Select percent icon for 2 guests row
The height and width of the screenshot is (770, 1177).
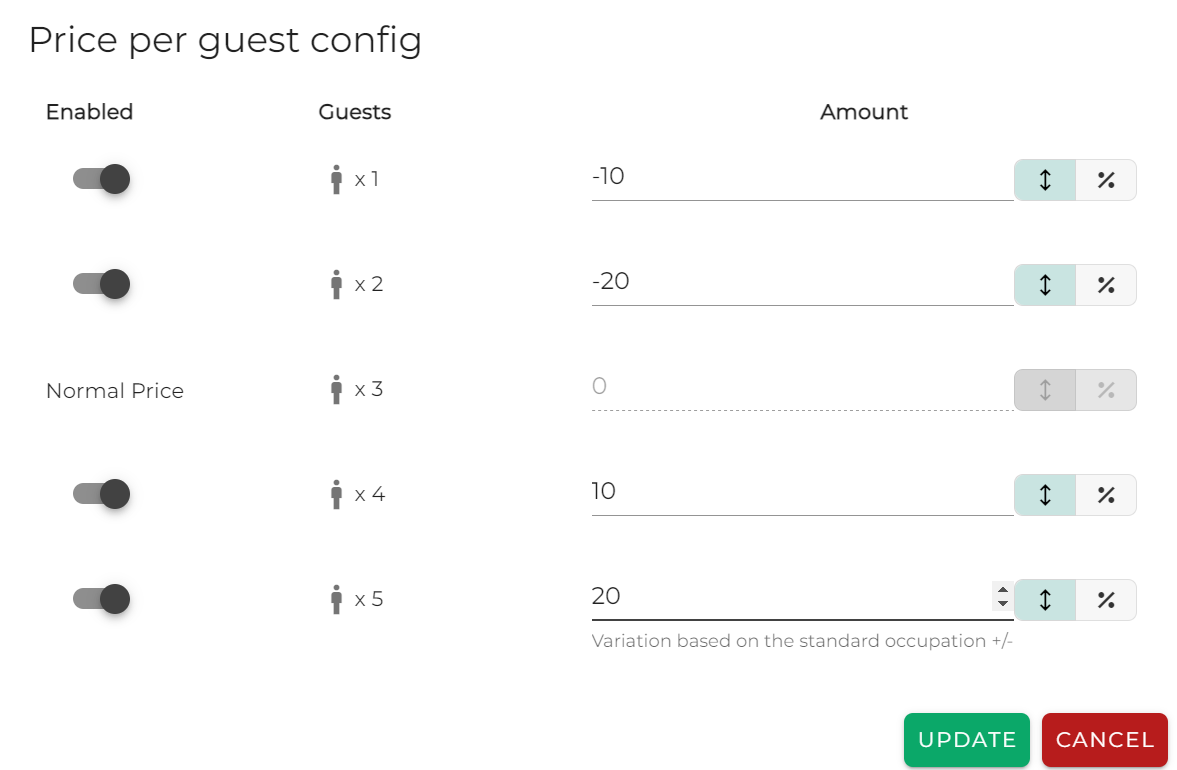tap(1106, 285)
